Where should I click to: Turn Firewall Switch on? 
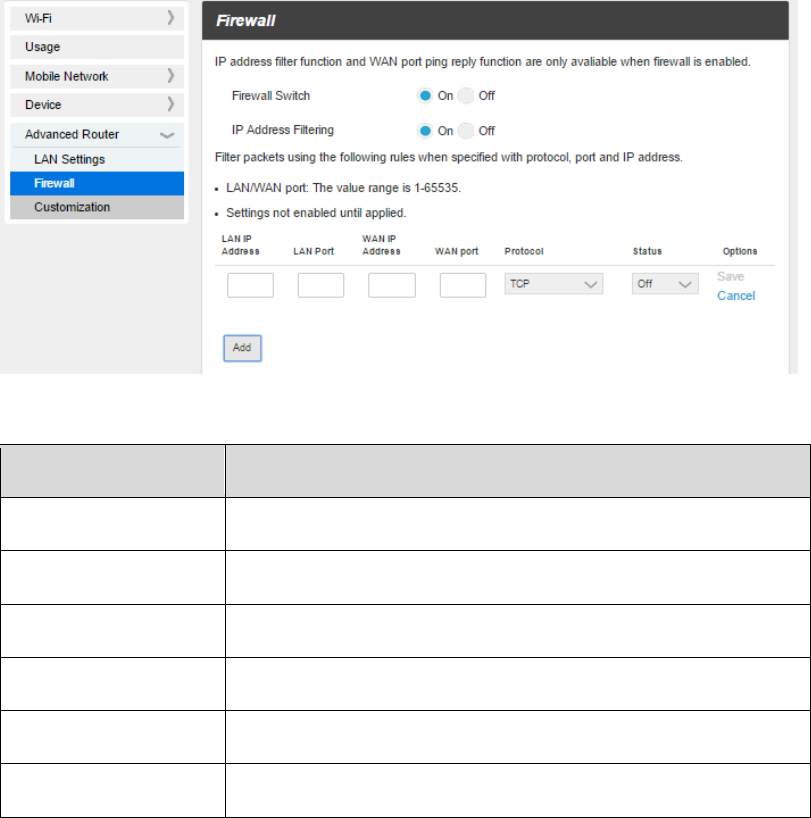point(425,96)
